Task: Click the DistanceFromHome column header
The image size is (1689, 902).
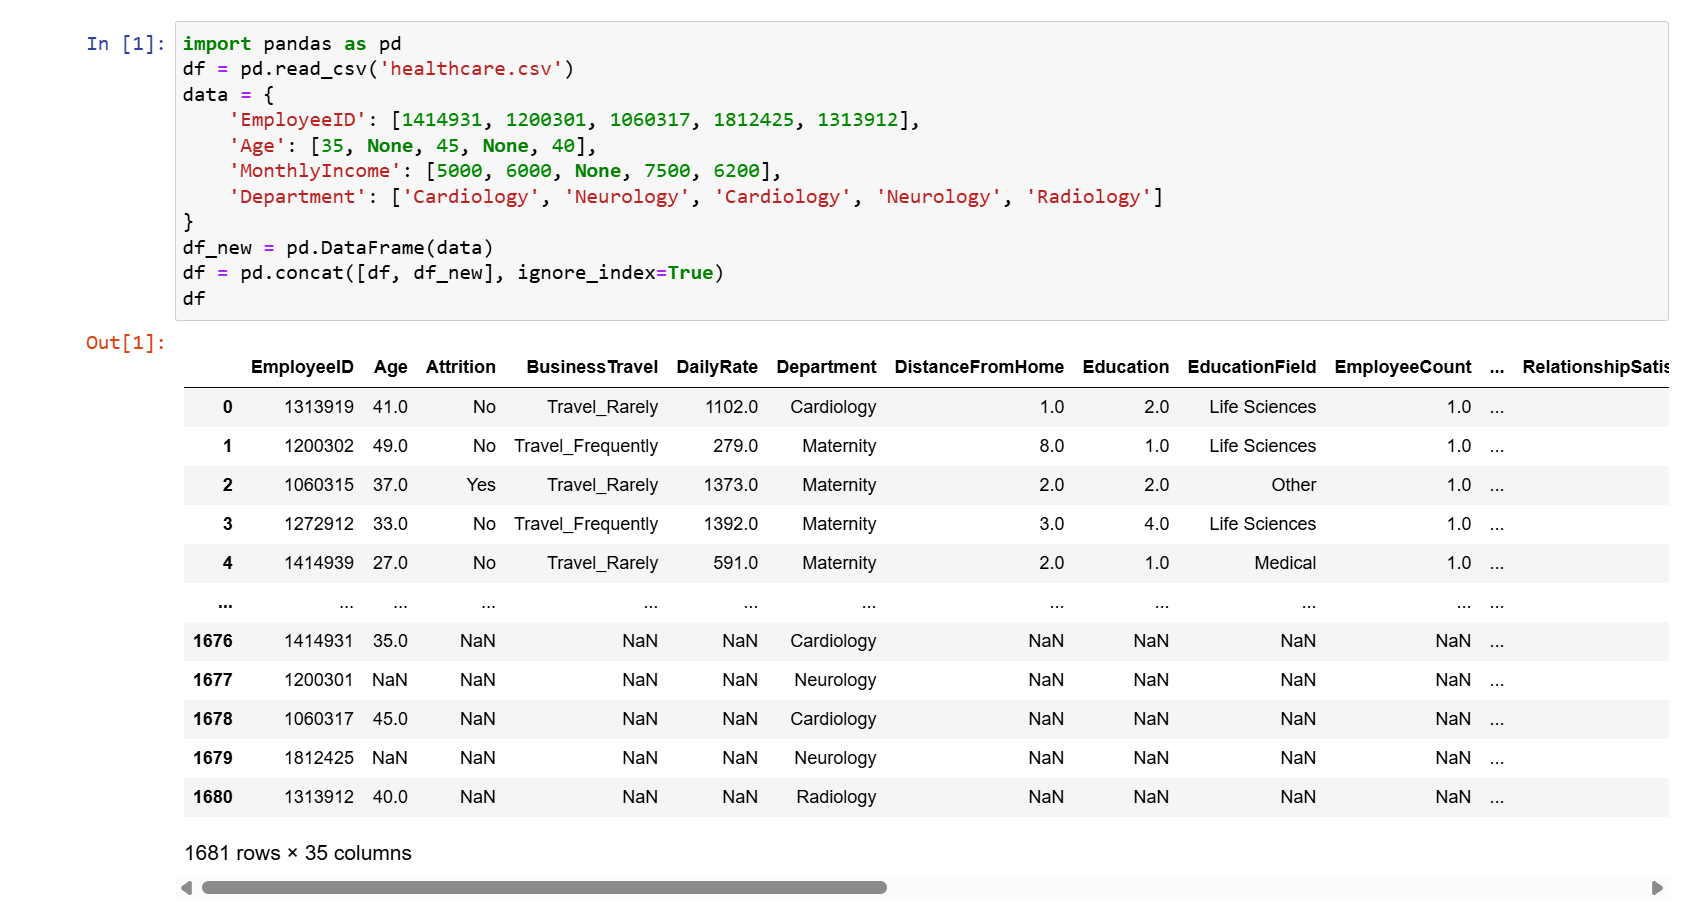Action: pos(979,367)
